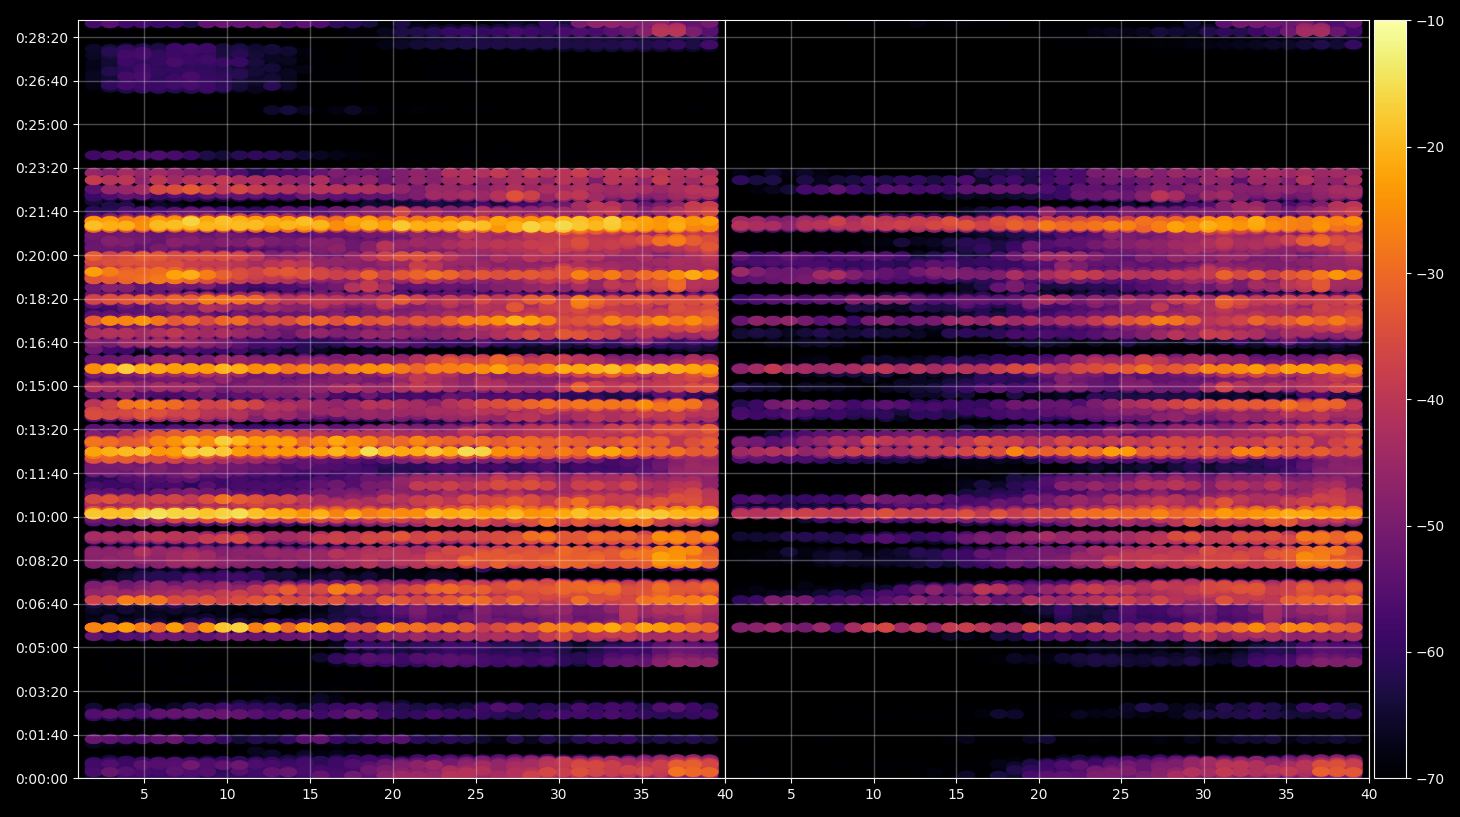Click the 0:28:20 y-axis time label
This screenshot has width=1460, height=817.
pyautogui.click(x=42, y=38)
